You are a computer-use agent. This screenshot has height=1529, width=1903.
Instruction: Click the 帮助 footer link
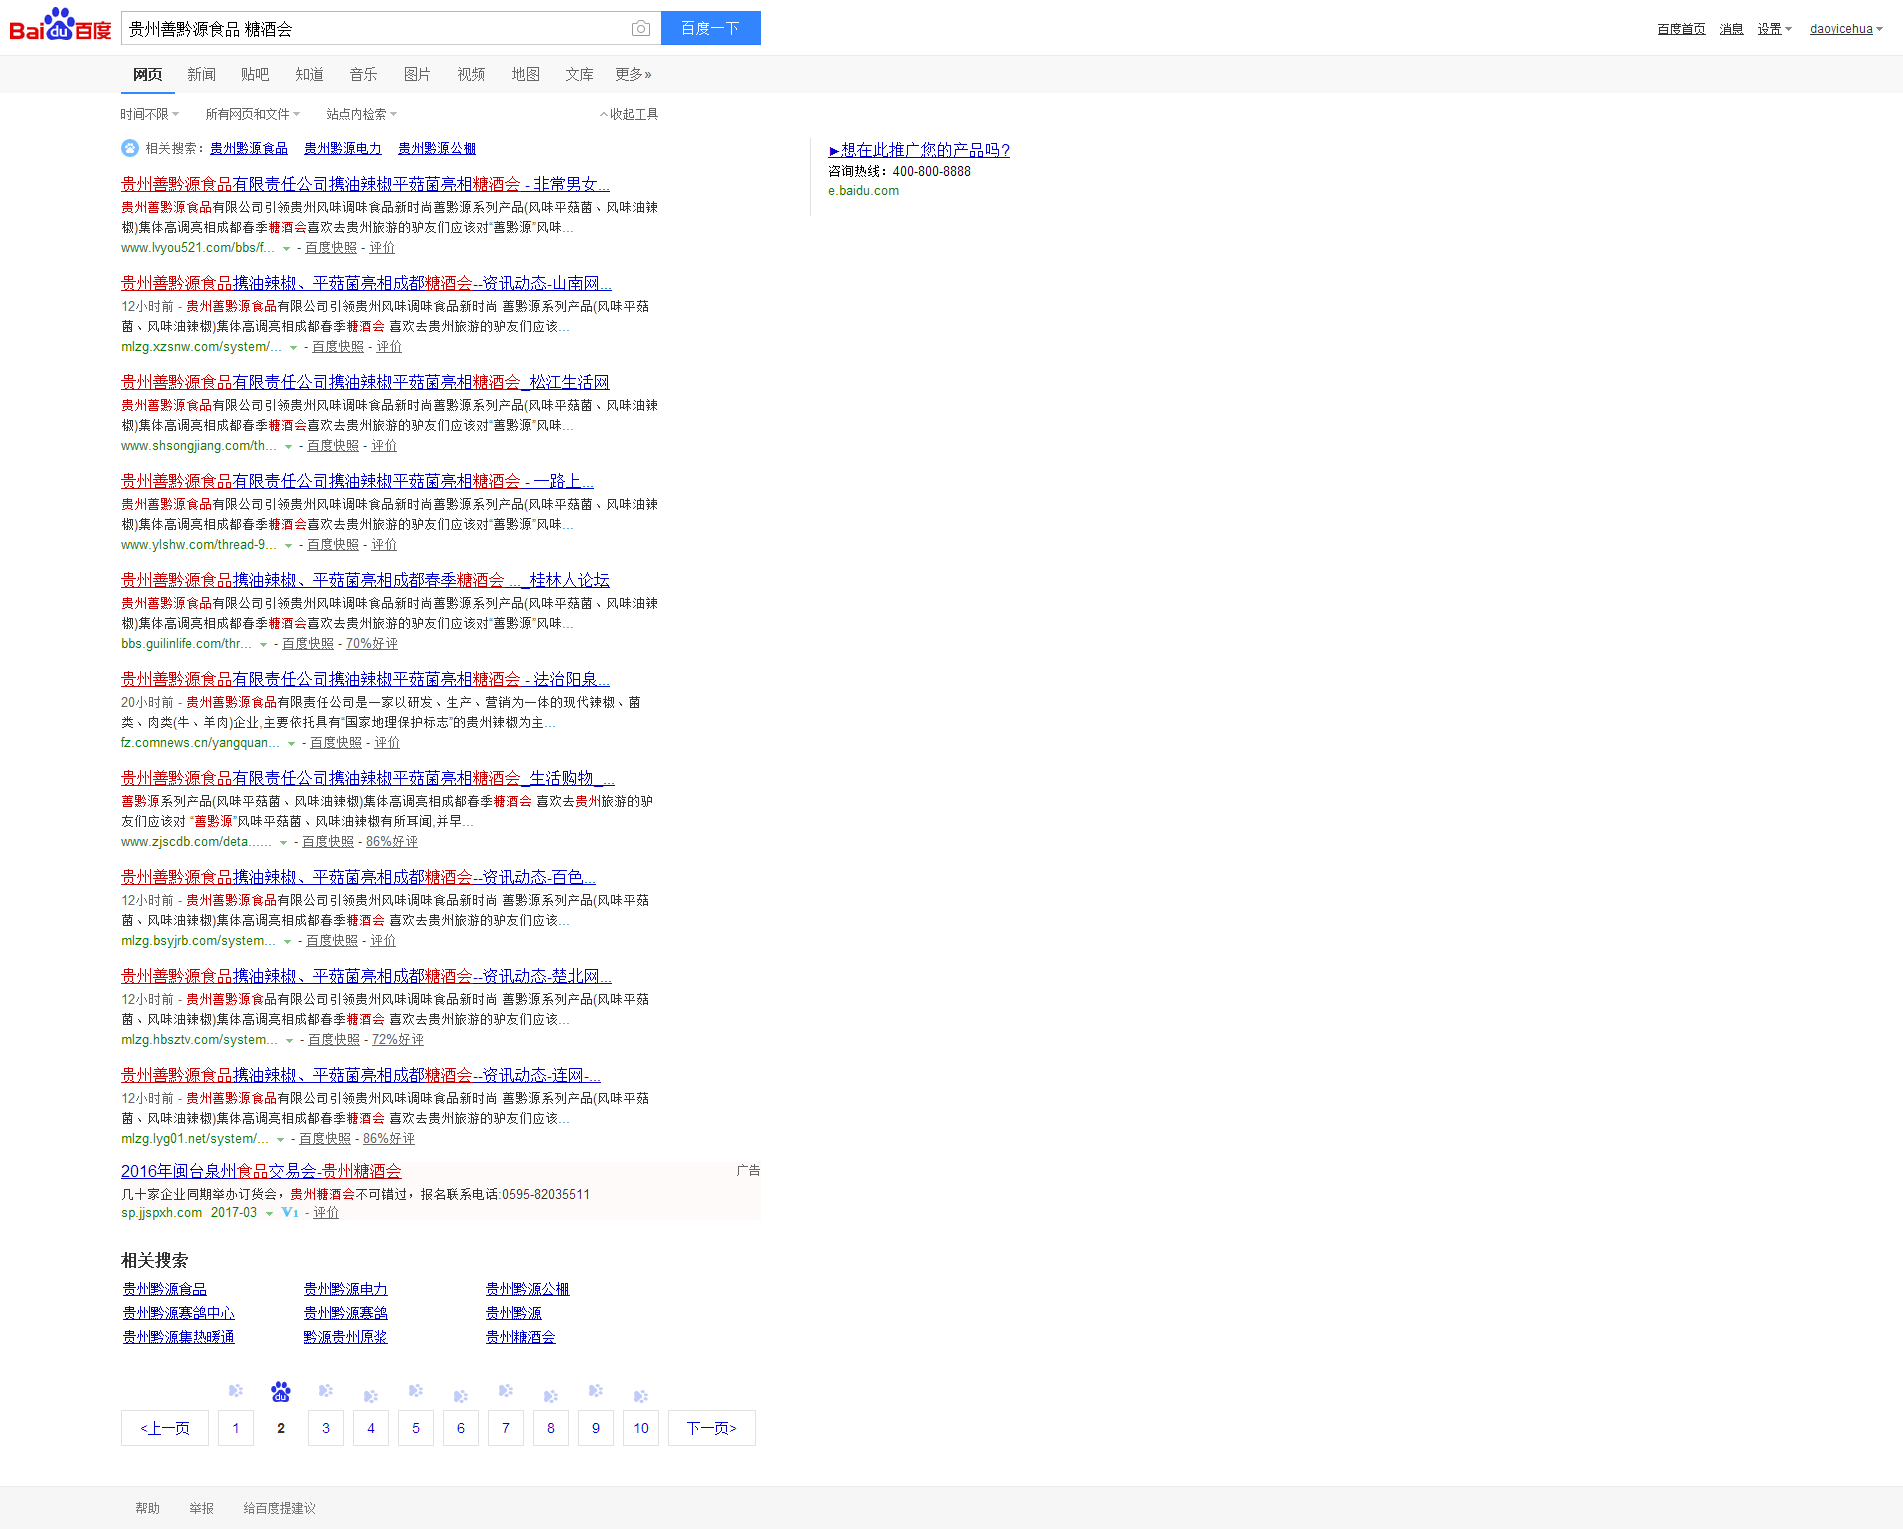[x=147, y=1508]
